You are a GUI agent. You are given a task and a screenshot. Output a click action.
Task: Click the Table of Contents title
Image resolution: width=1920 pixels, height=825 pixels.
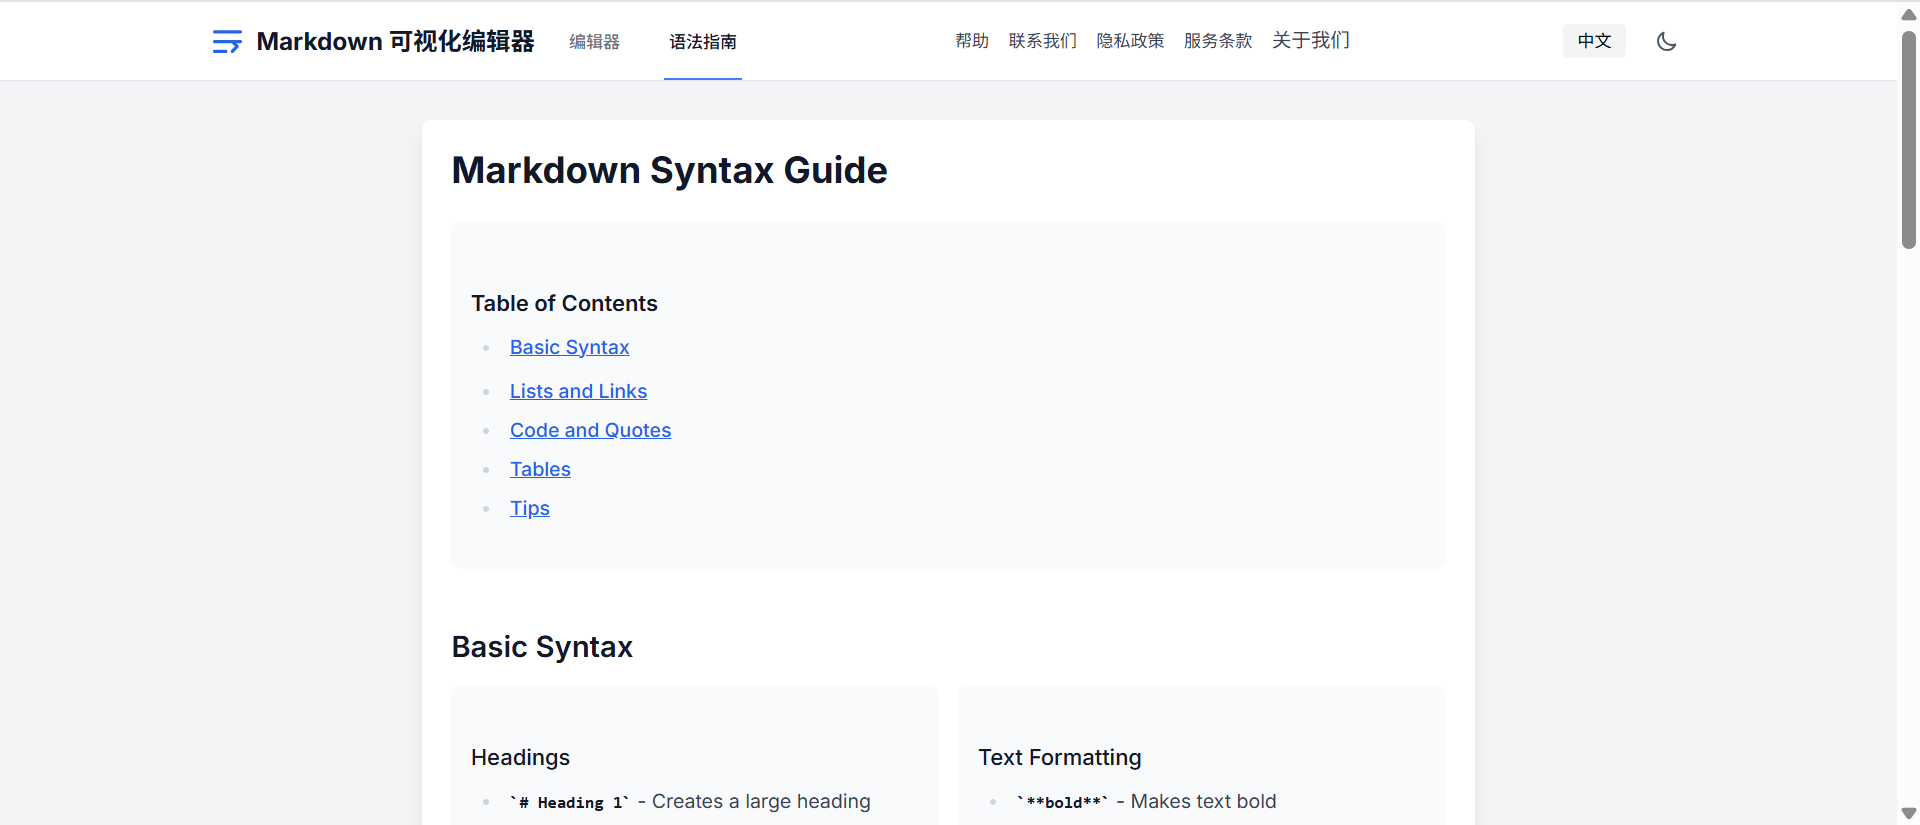pyautogui.click(x=564, y=303)
